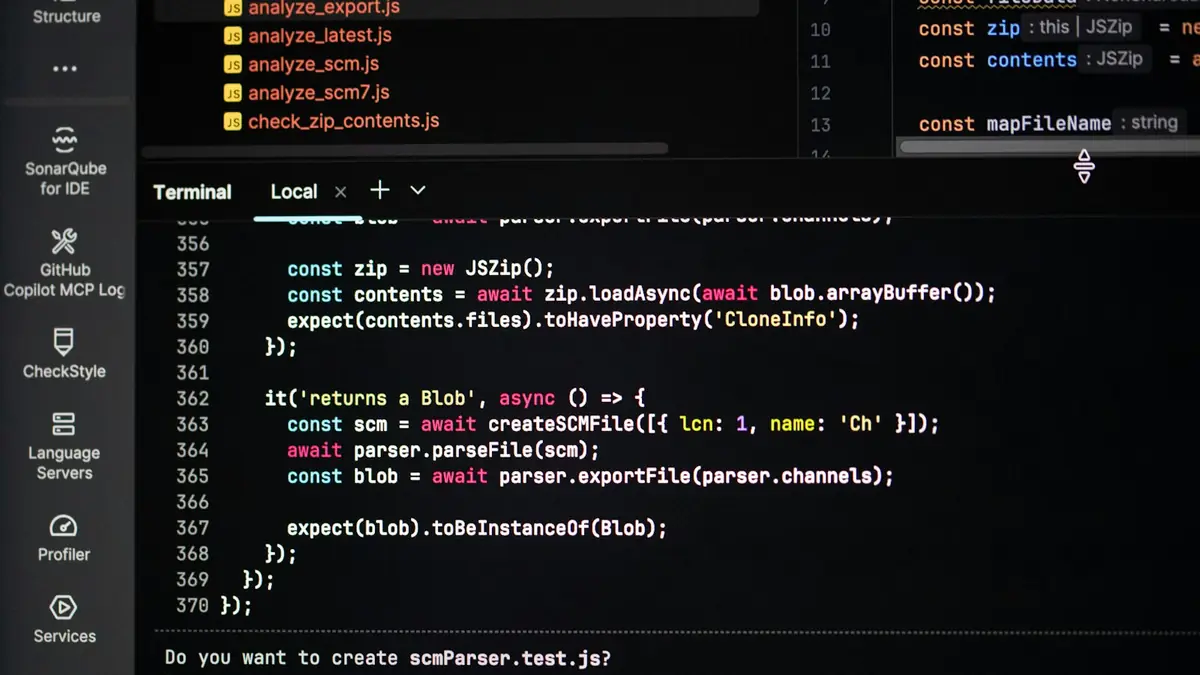Select analyze_scm.js in the file list

point(313,64)
